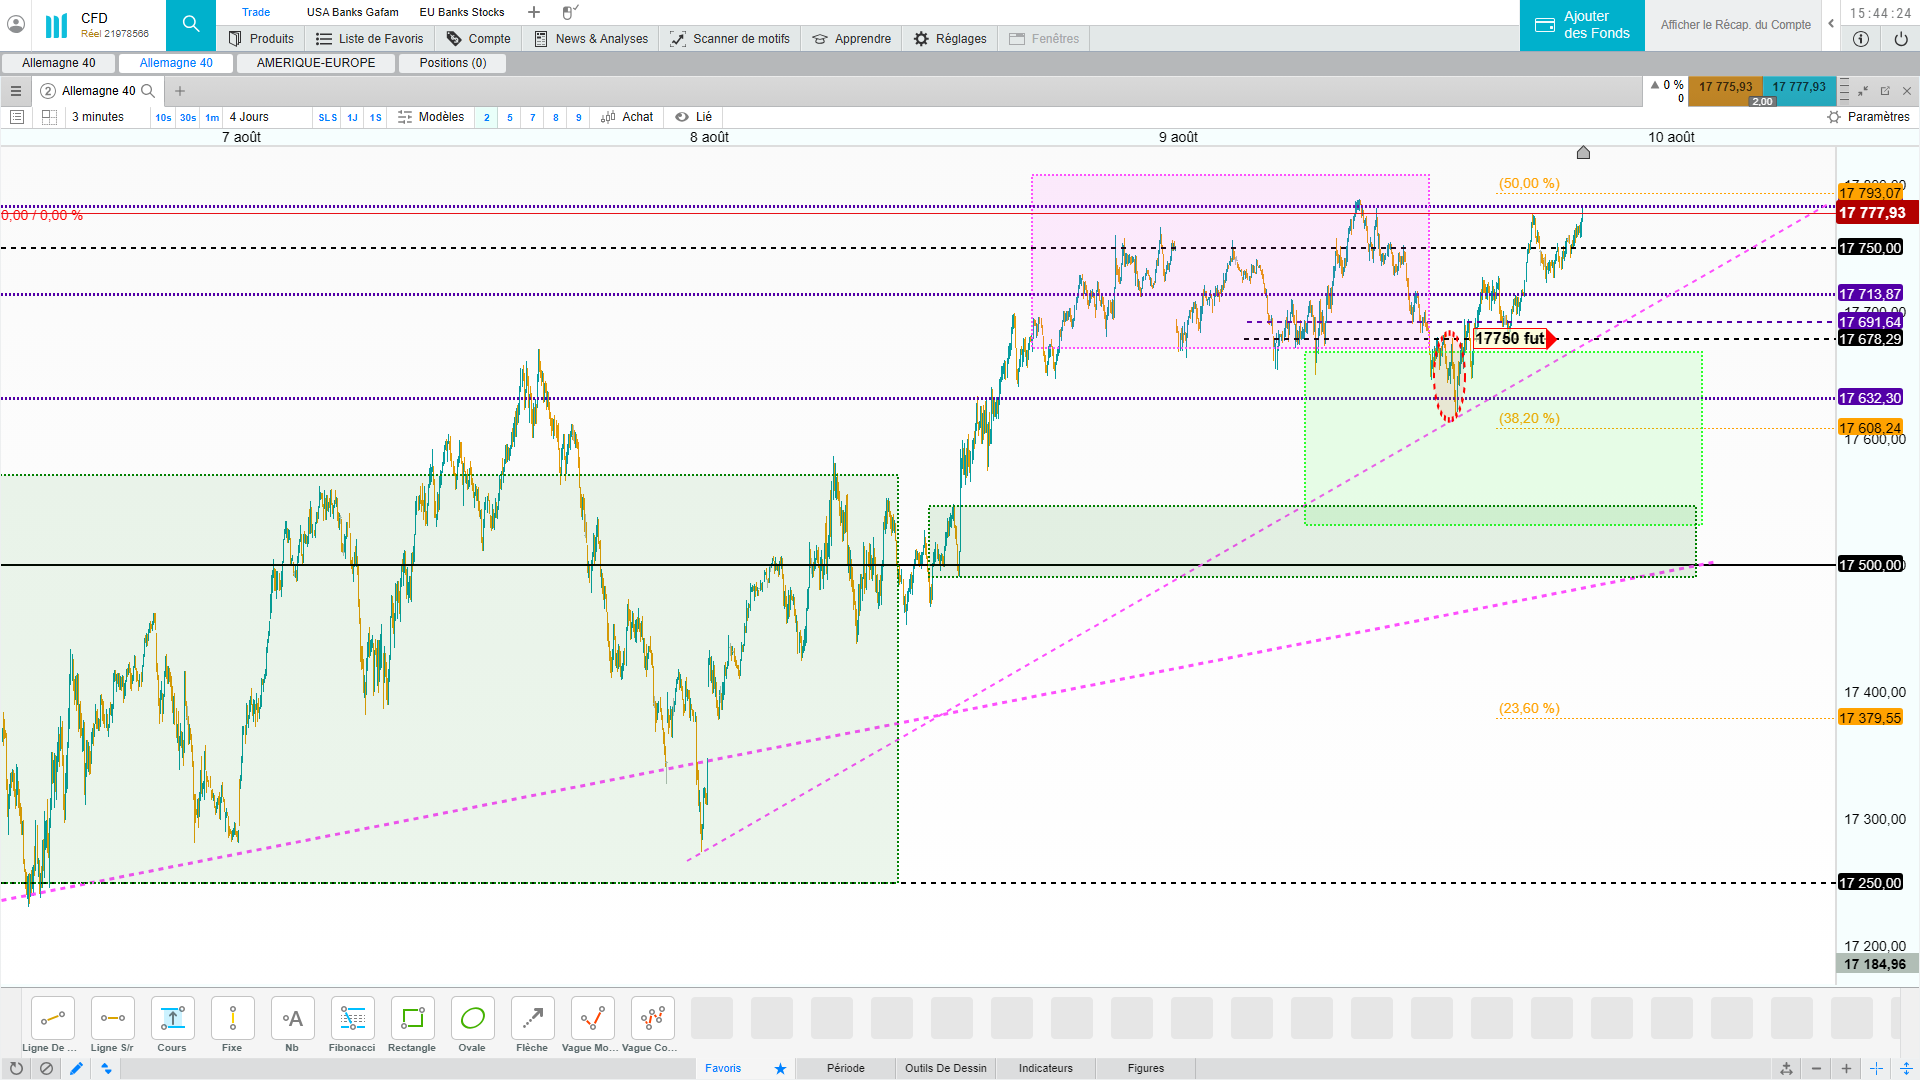The image size is (1920, 1080).
Task: Click the 17 777,93 current price label
Action: click(x=1871, y=213)
